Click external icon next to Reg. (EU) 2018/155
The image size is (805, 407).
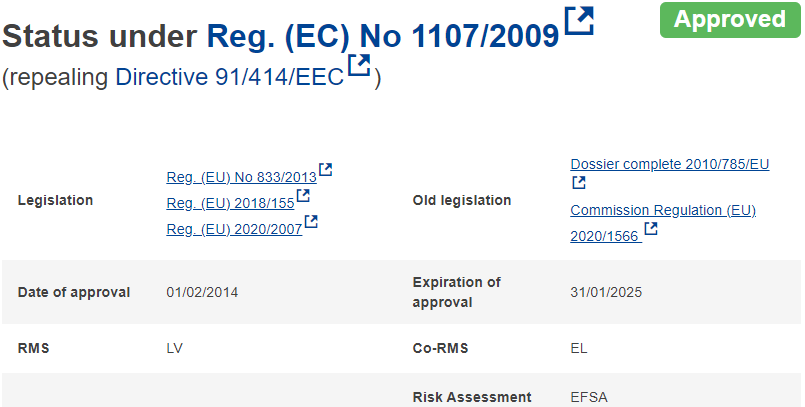click(303, 196)
